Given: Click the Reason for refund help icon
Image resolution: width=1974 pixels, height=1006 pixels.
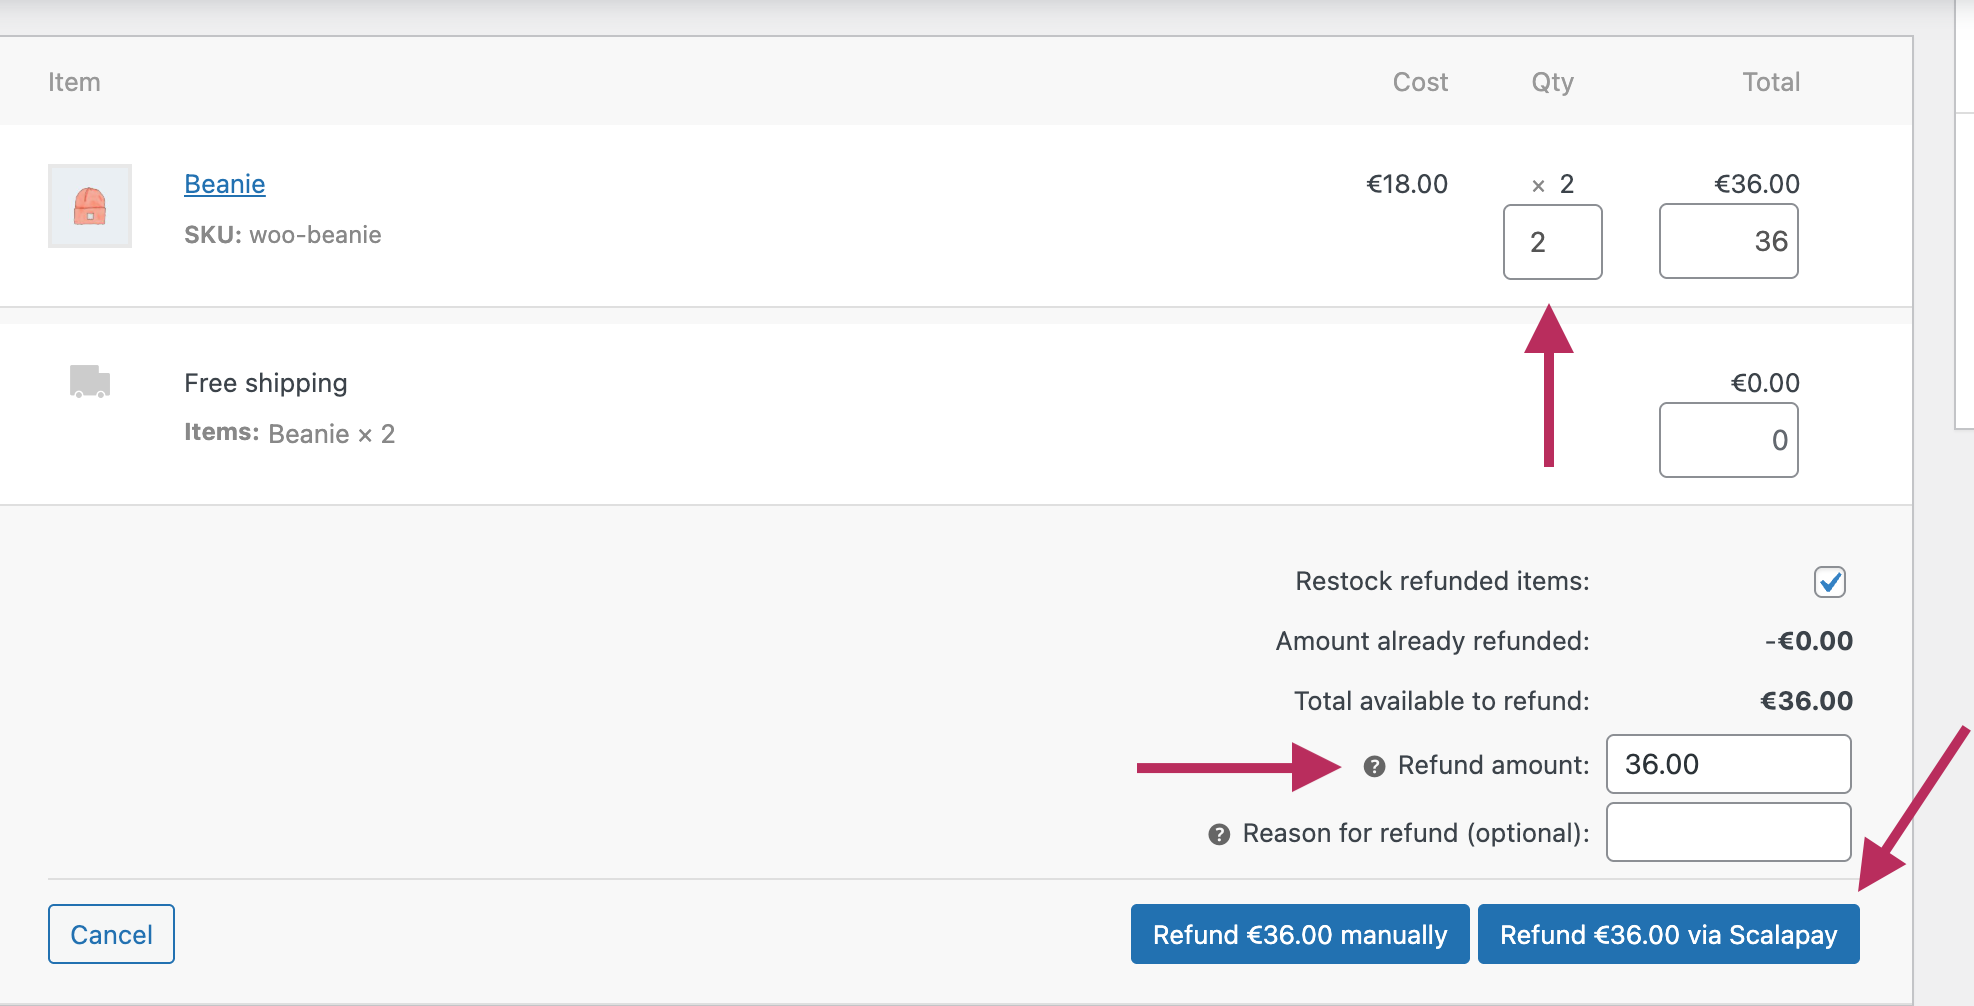Looking at the screenshot, I should click(x=1219, y=834).
